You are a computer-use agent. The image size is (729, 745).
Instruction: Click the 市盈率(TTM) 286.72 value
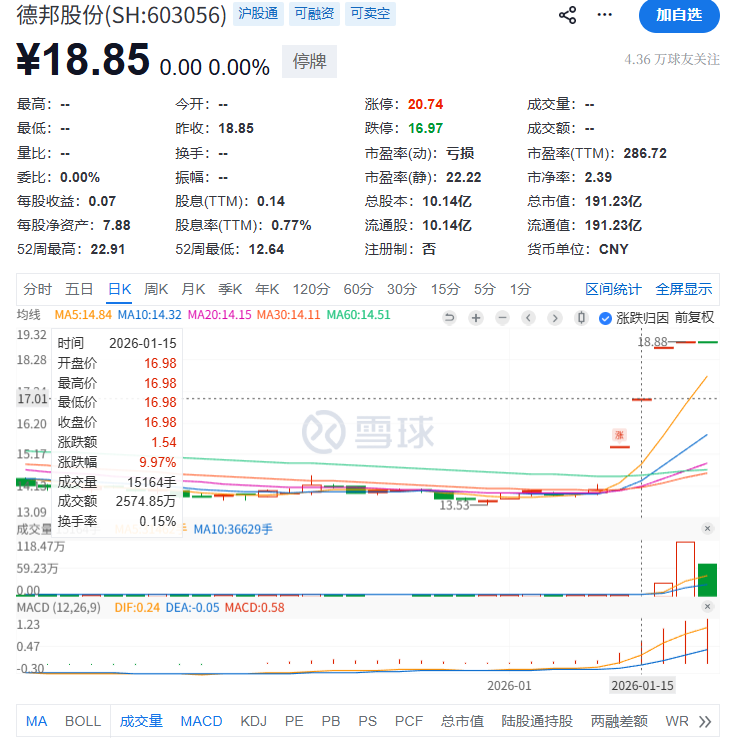645,153
